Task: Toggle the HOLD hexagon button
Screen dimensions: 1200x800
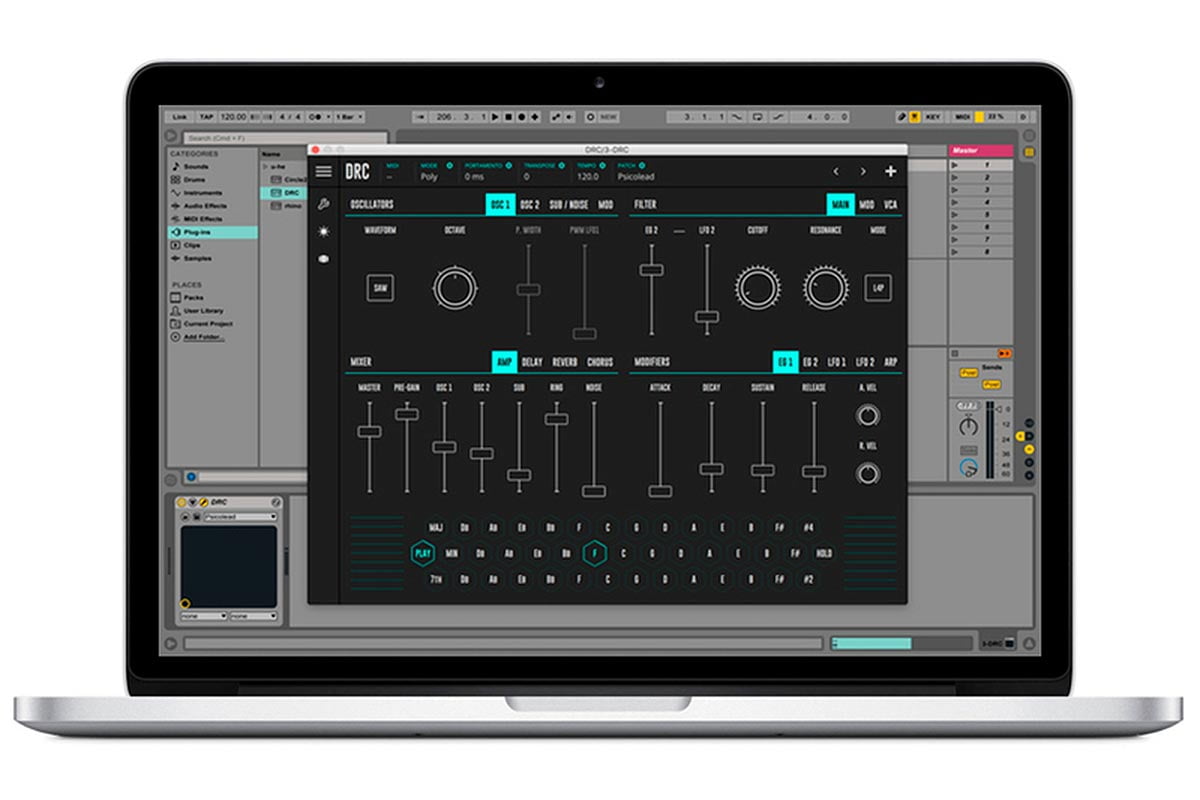Action: click(x=824, y=553)
